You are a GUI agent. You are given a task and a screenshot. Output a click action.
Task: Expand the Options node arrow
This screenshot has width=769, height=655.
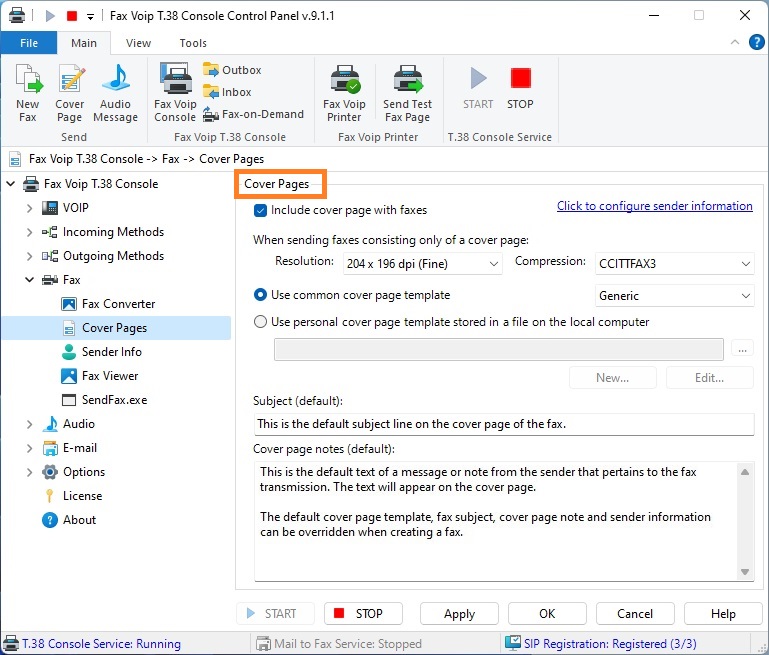29,472
